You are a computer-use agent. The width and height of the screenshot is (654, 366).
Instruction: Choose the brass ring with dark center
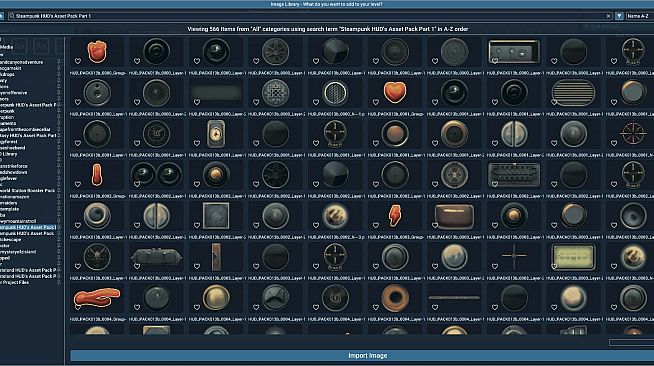(x=454, y=133)
